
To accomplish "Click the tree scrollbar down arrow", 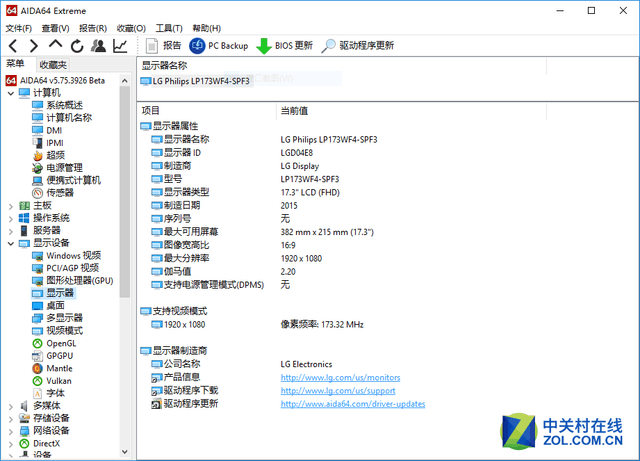I will click(x=124, y=452).
